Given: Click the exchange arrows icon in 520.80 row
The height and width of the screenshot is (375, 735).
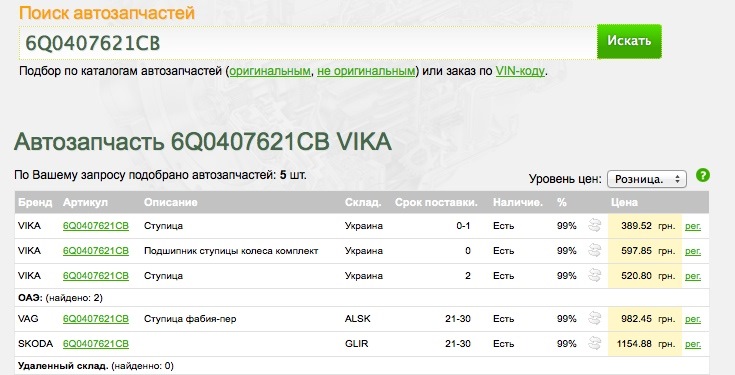Looking at the screenshot, I should coord(594,275).
